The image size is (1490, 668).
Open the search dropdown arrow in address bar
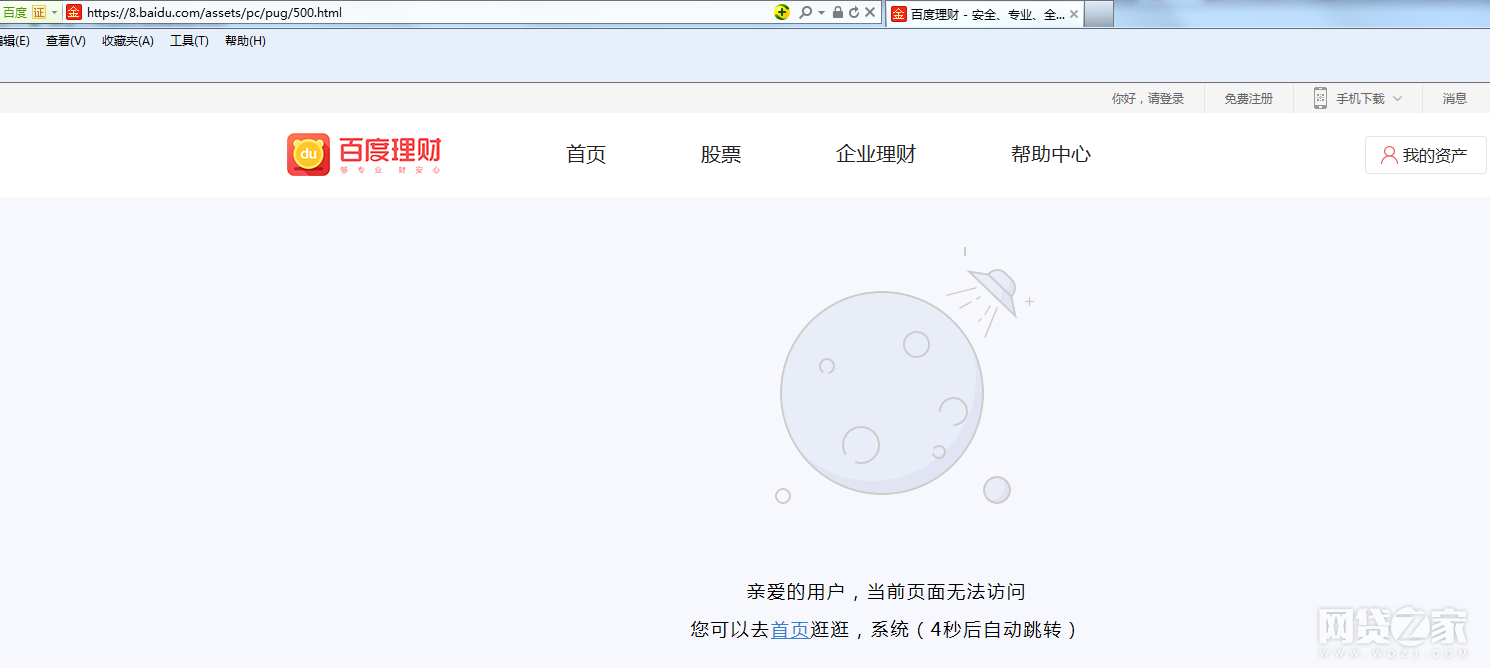(821, 13)
